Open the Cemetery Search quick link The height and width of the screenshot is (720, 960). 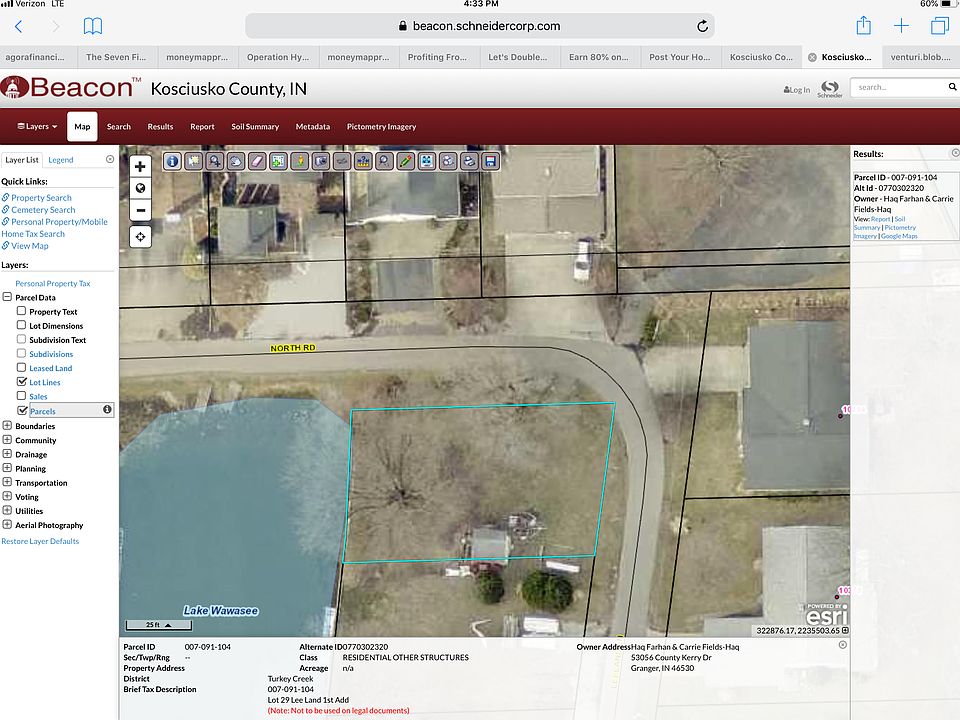click(x=43, y=209)
